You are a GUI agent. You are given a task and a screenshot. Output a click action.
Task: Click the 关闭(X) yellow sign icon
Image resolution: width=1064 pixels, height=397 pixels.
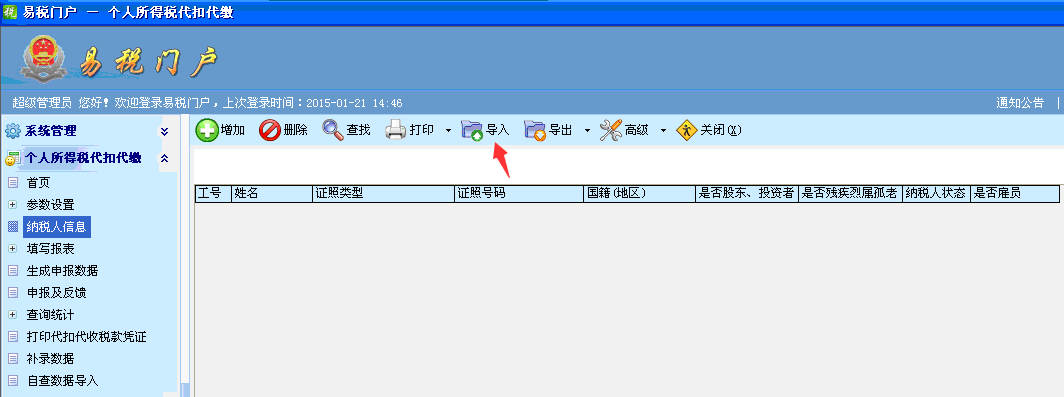pyautogui.click(x=687, y=130)
